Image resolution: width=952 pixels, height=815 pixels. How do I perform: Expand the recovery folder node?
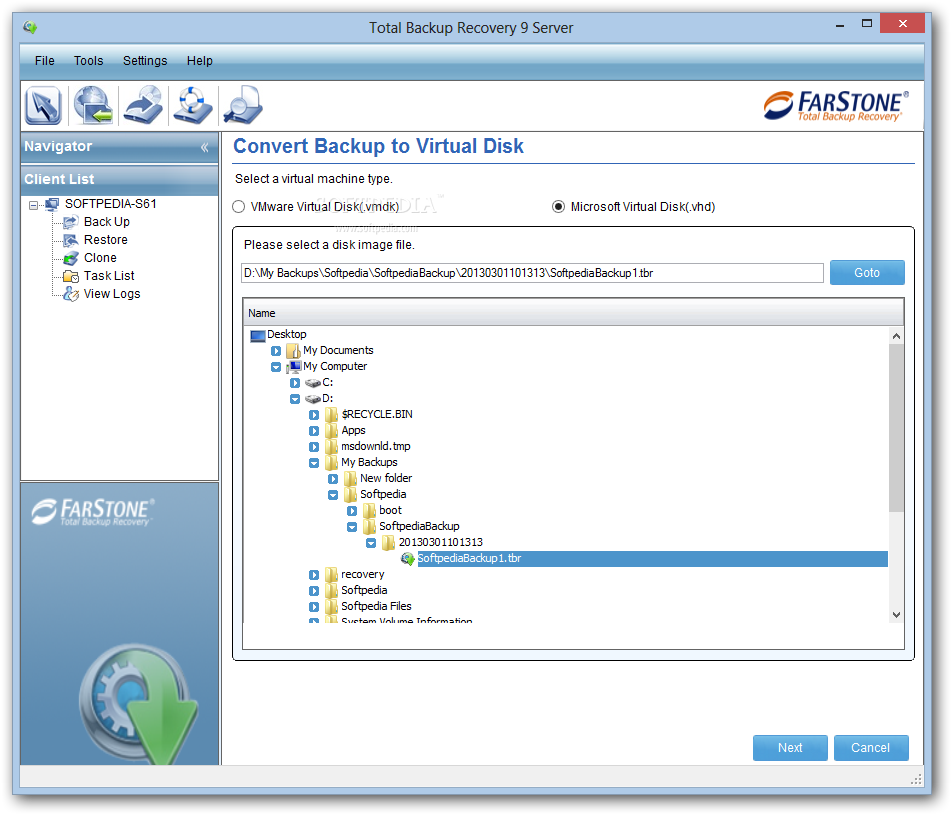[314, 575]
